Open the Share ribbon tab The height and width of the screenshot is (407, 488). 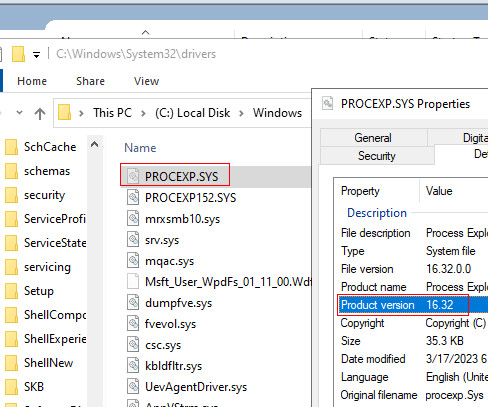coord(90,81)
